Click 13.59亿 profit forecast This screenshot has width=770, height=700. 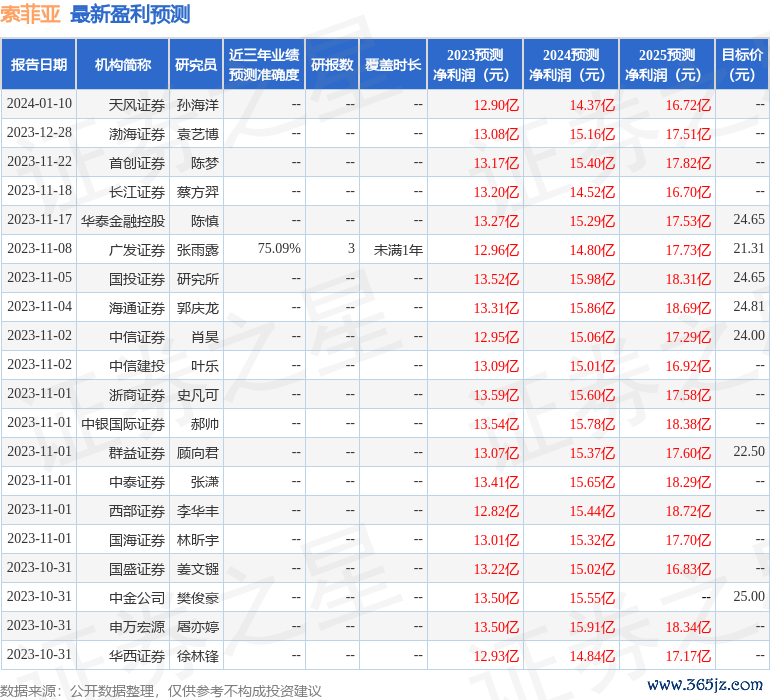pyautogui.click(x=496, y=395)
